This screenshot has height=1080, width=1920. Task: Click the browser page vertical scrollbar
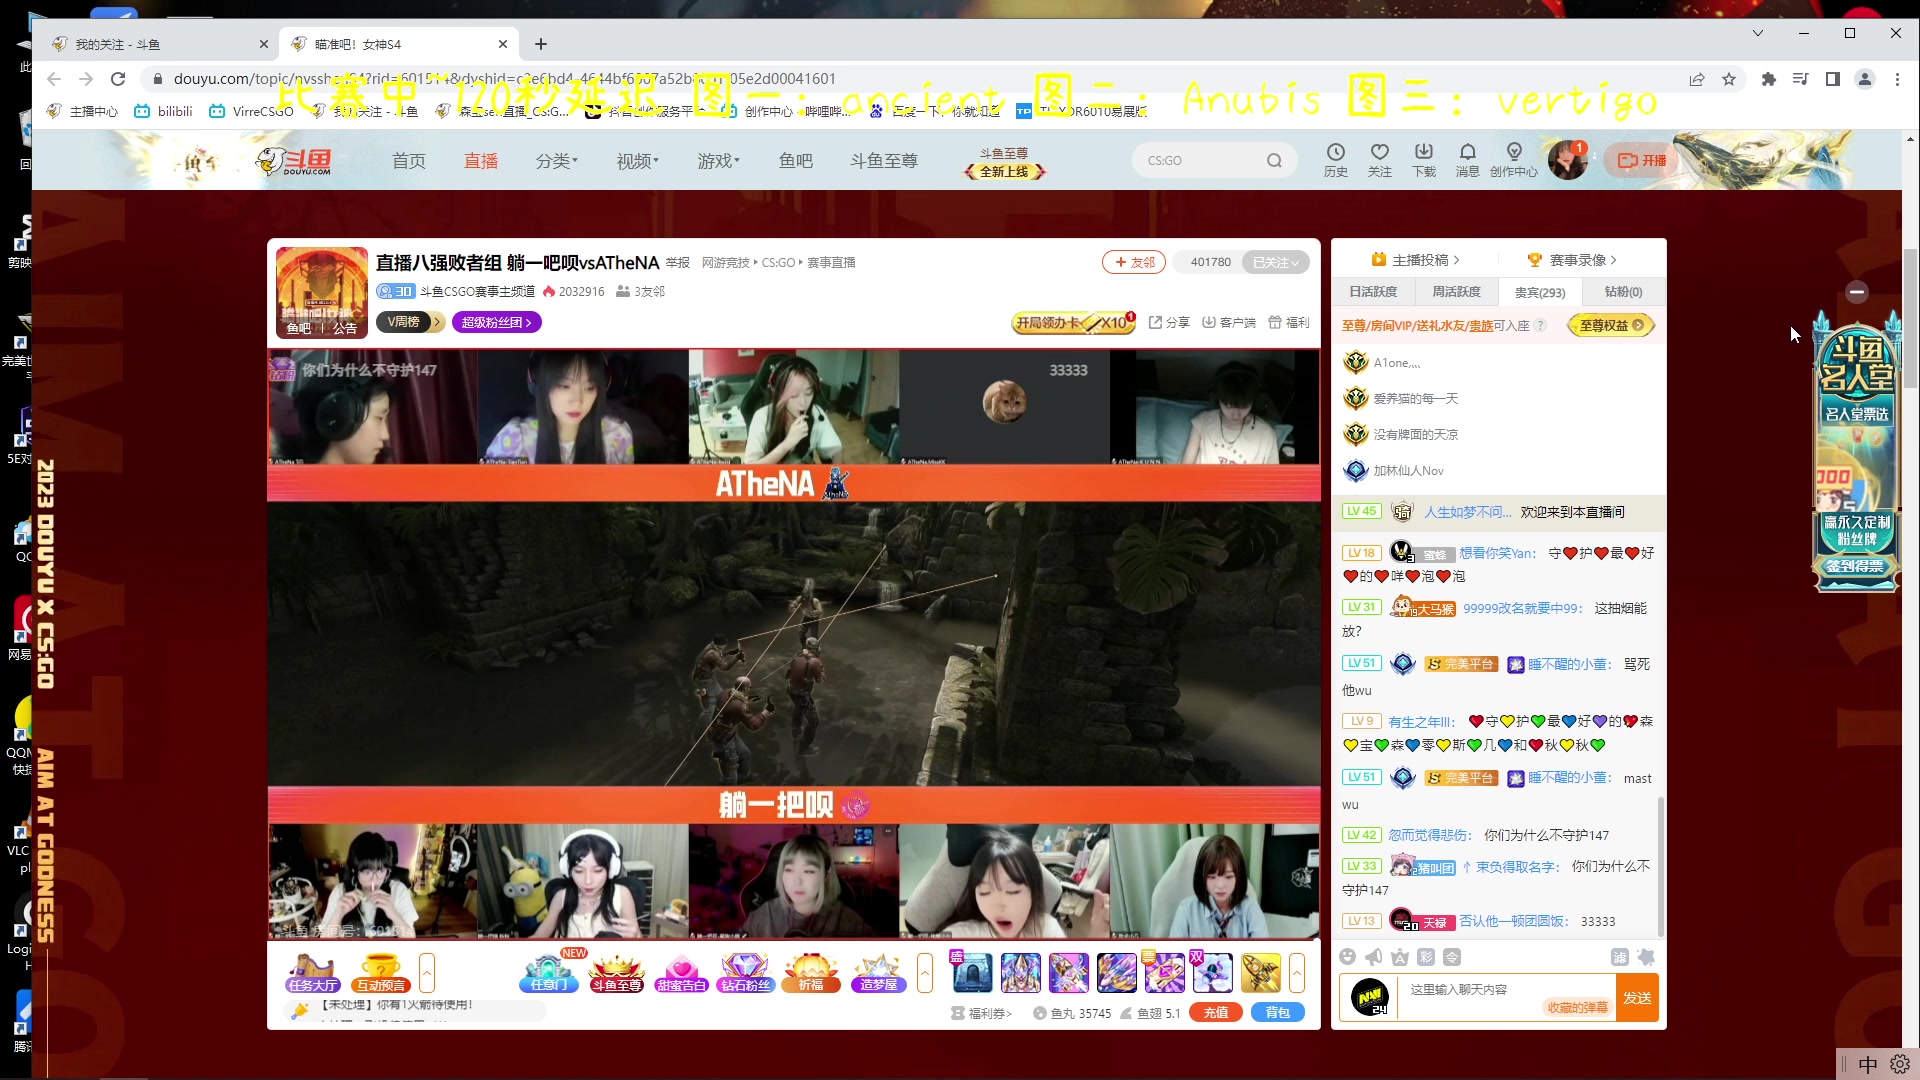point(1910,318)
